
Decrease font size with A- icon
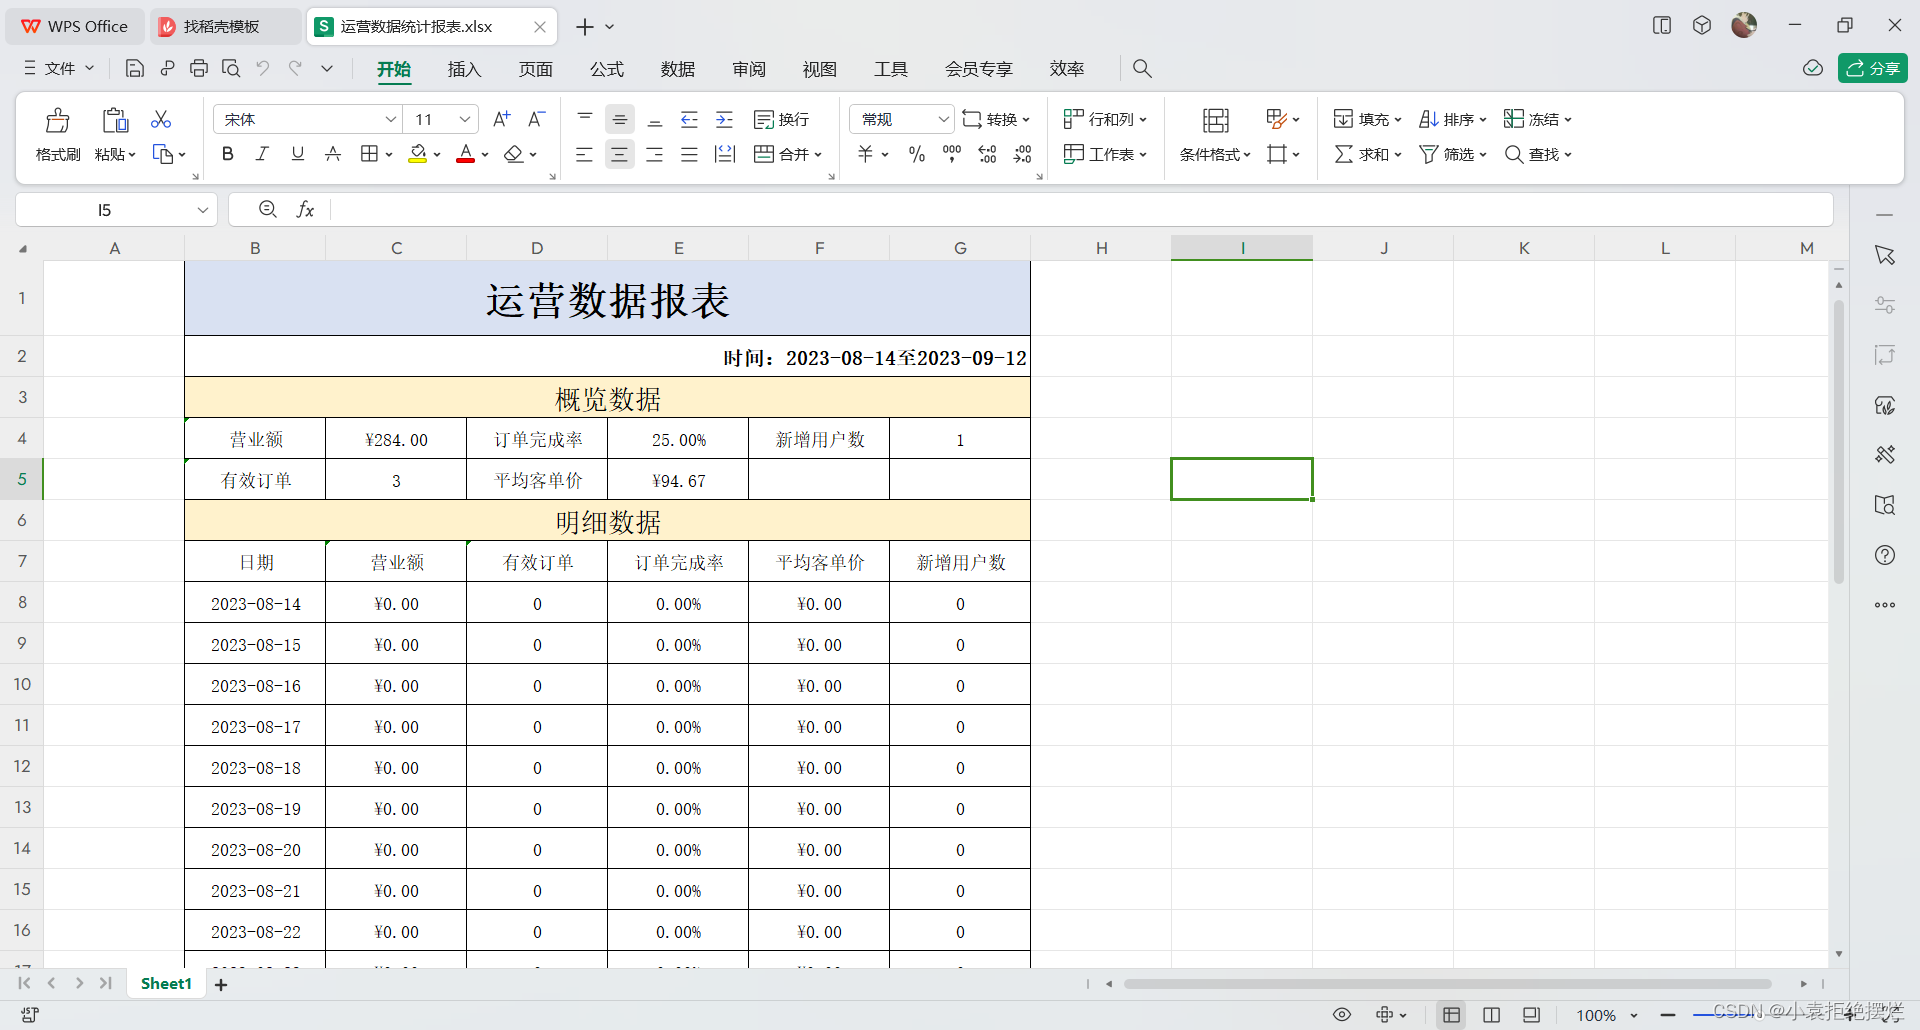[x=537, y=119]
